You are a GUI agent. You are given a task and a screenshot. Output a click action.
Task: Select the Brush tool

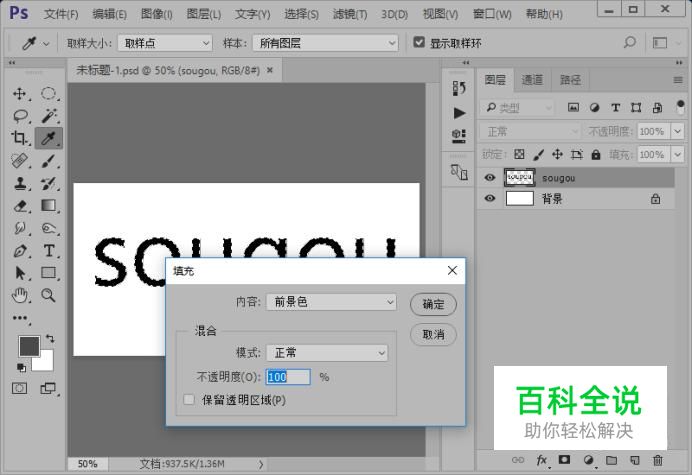click(x=49, y=161)
